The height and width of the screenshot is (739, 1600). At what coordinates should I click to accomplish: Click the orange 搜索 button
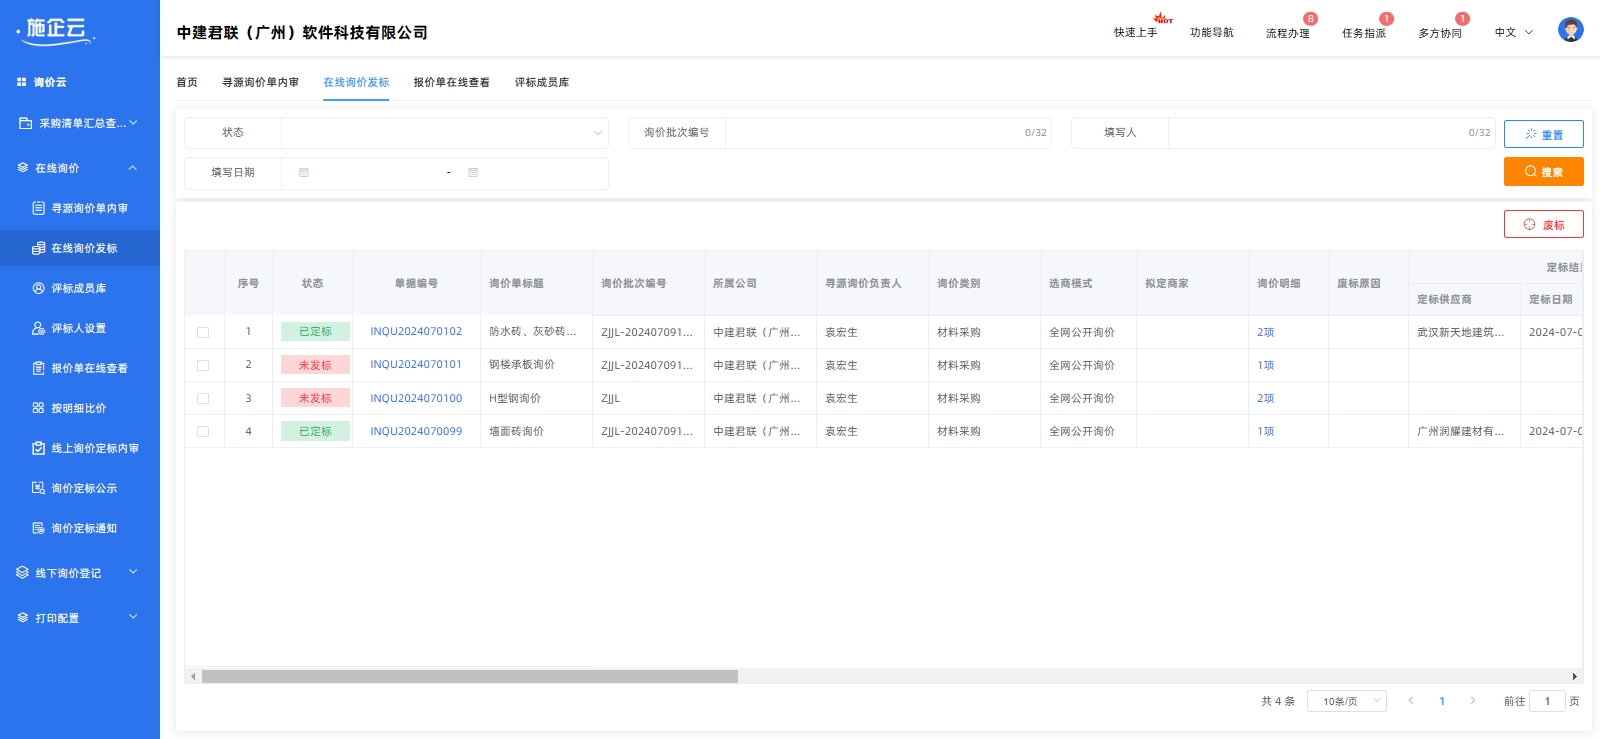1543,172
